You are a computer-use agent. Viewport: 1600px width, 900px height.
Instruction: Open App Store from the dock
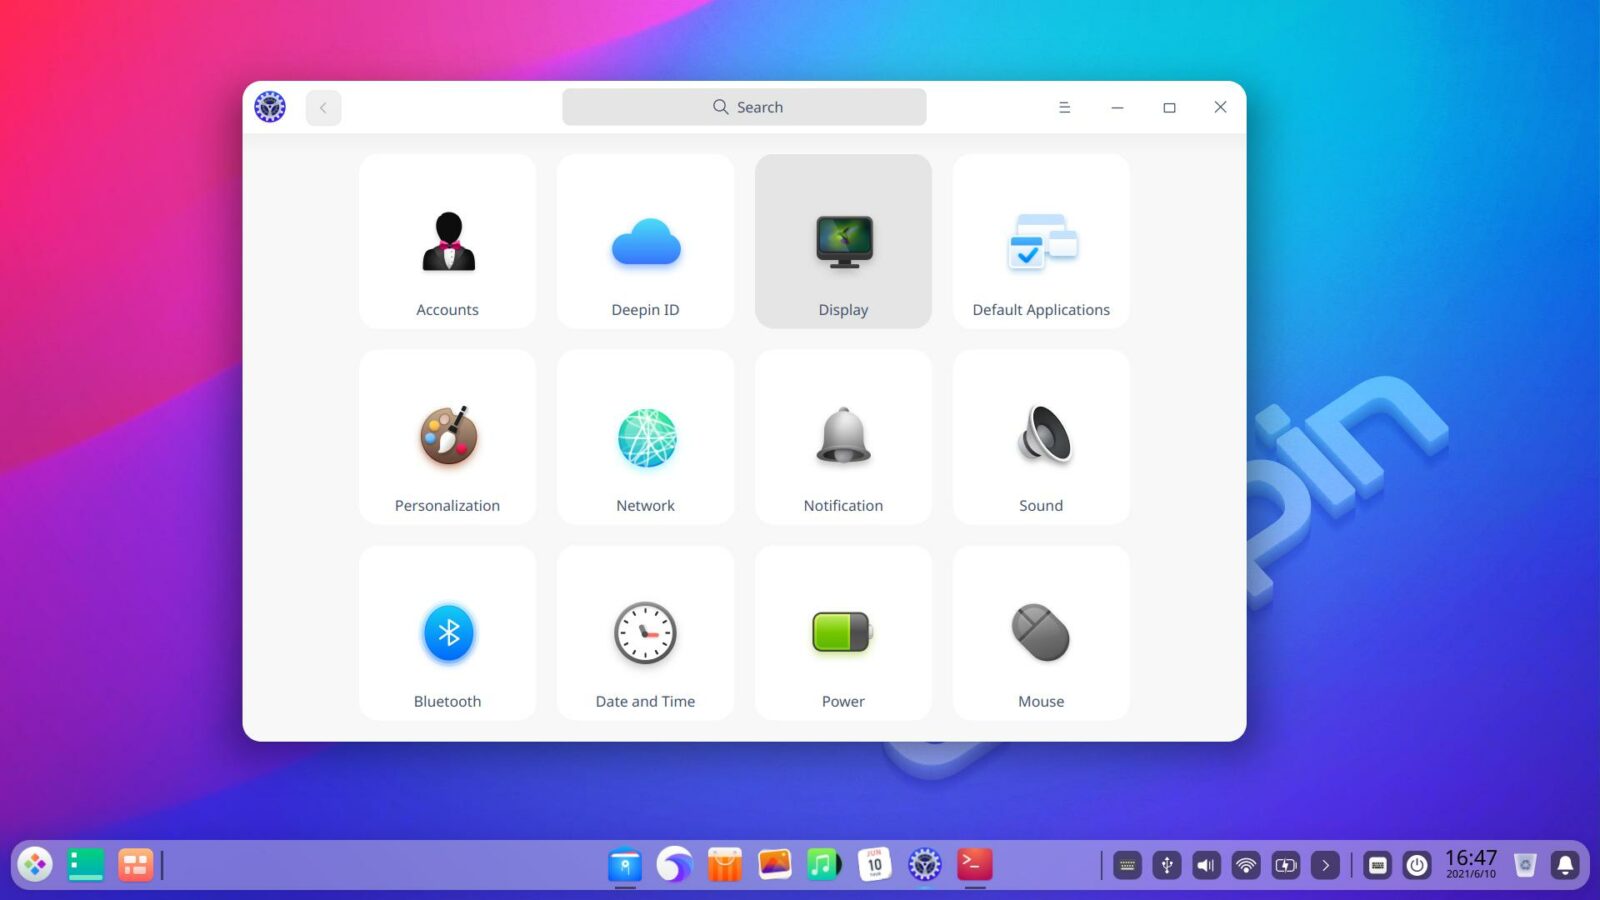click(x=724, y=864)
